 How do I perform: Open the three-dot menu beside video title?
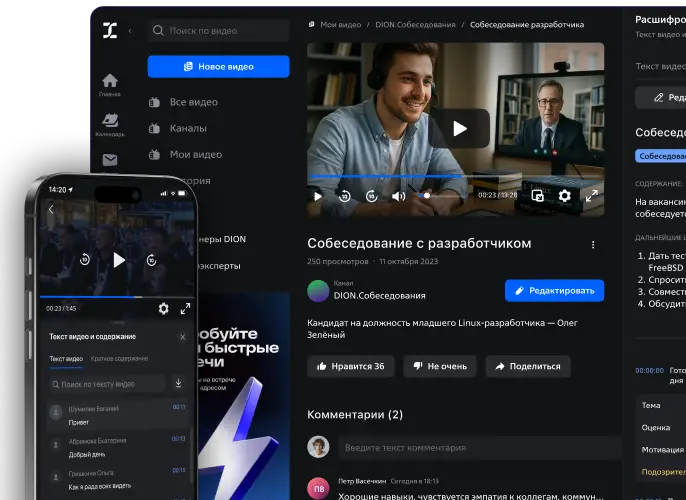click(593, 245)
